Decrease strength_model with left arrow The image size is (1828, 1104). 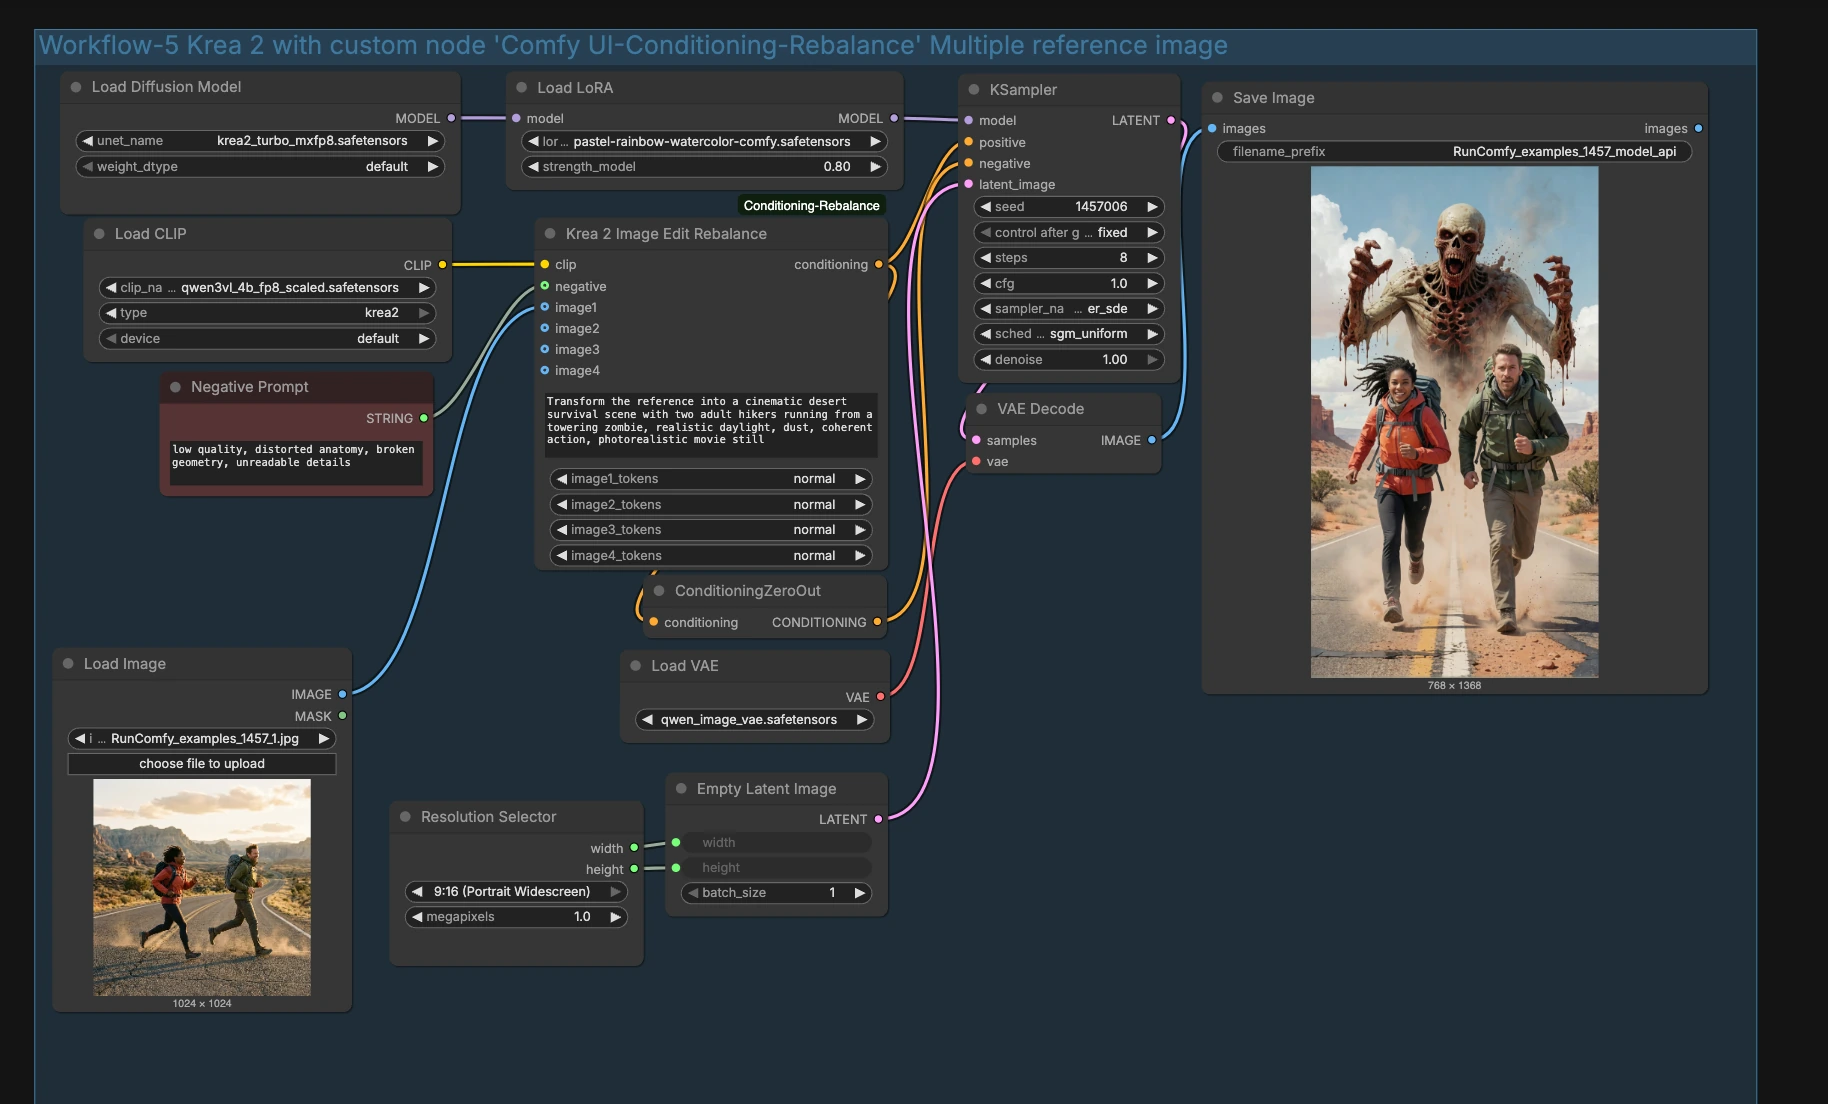[534, 167]
